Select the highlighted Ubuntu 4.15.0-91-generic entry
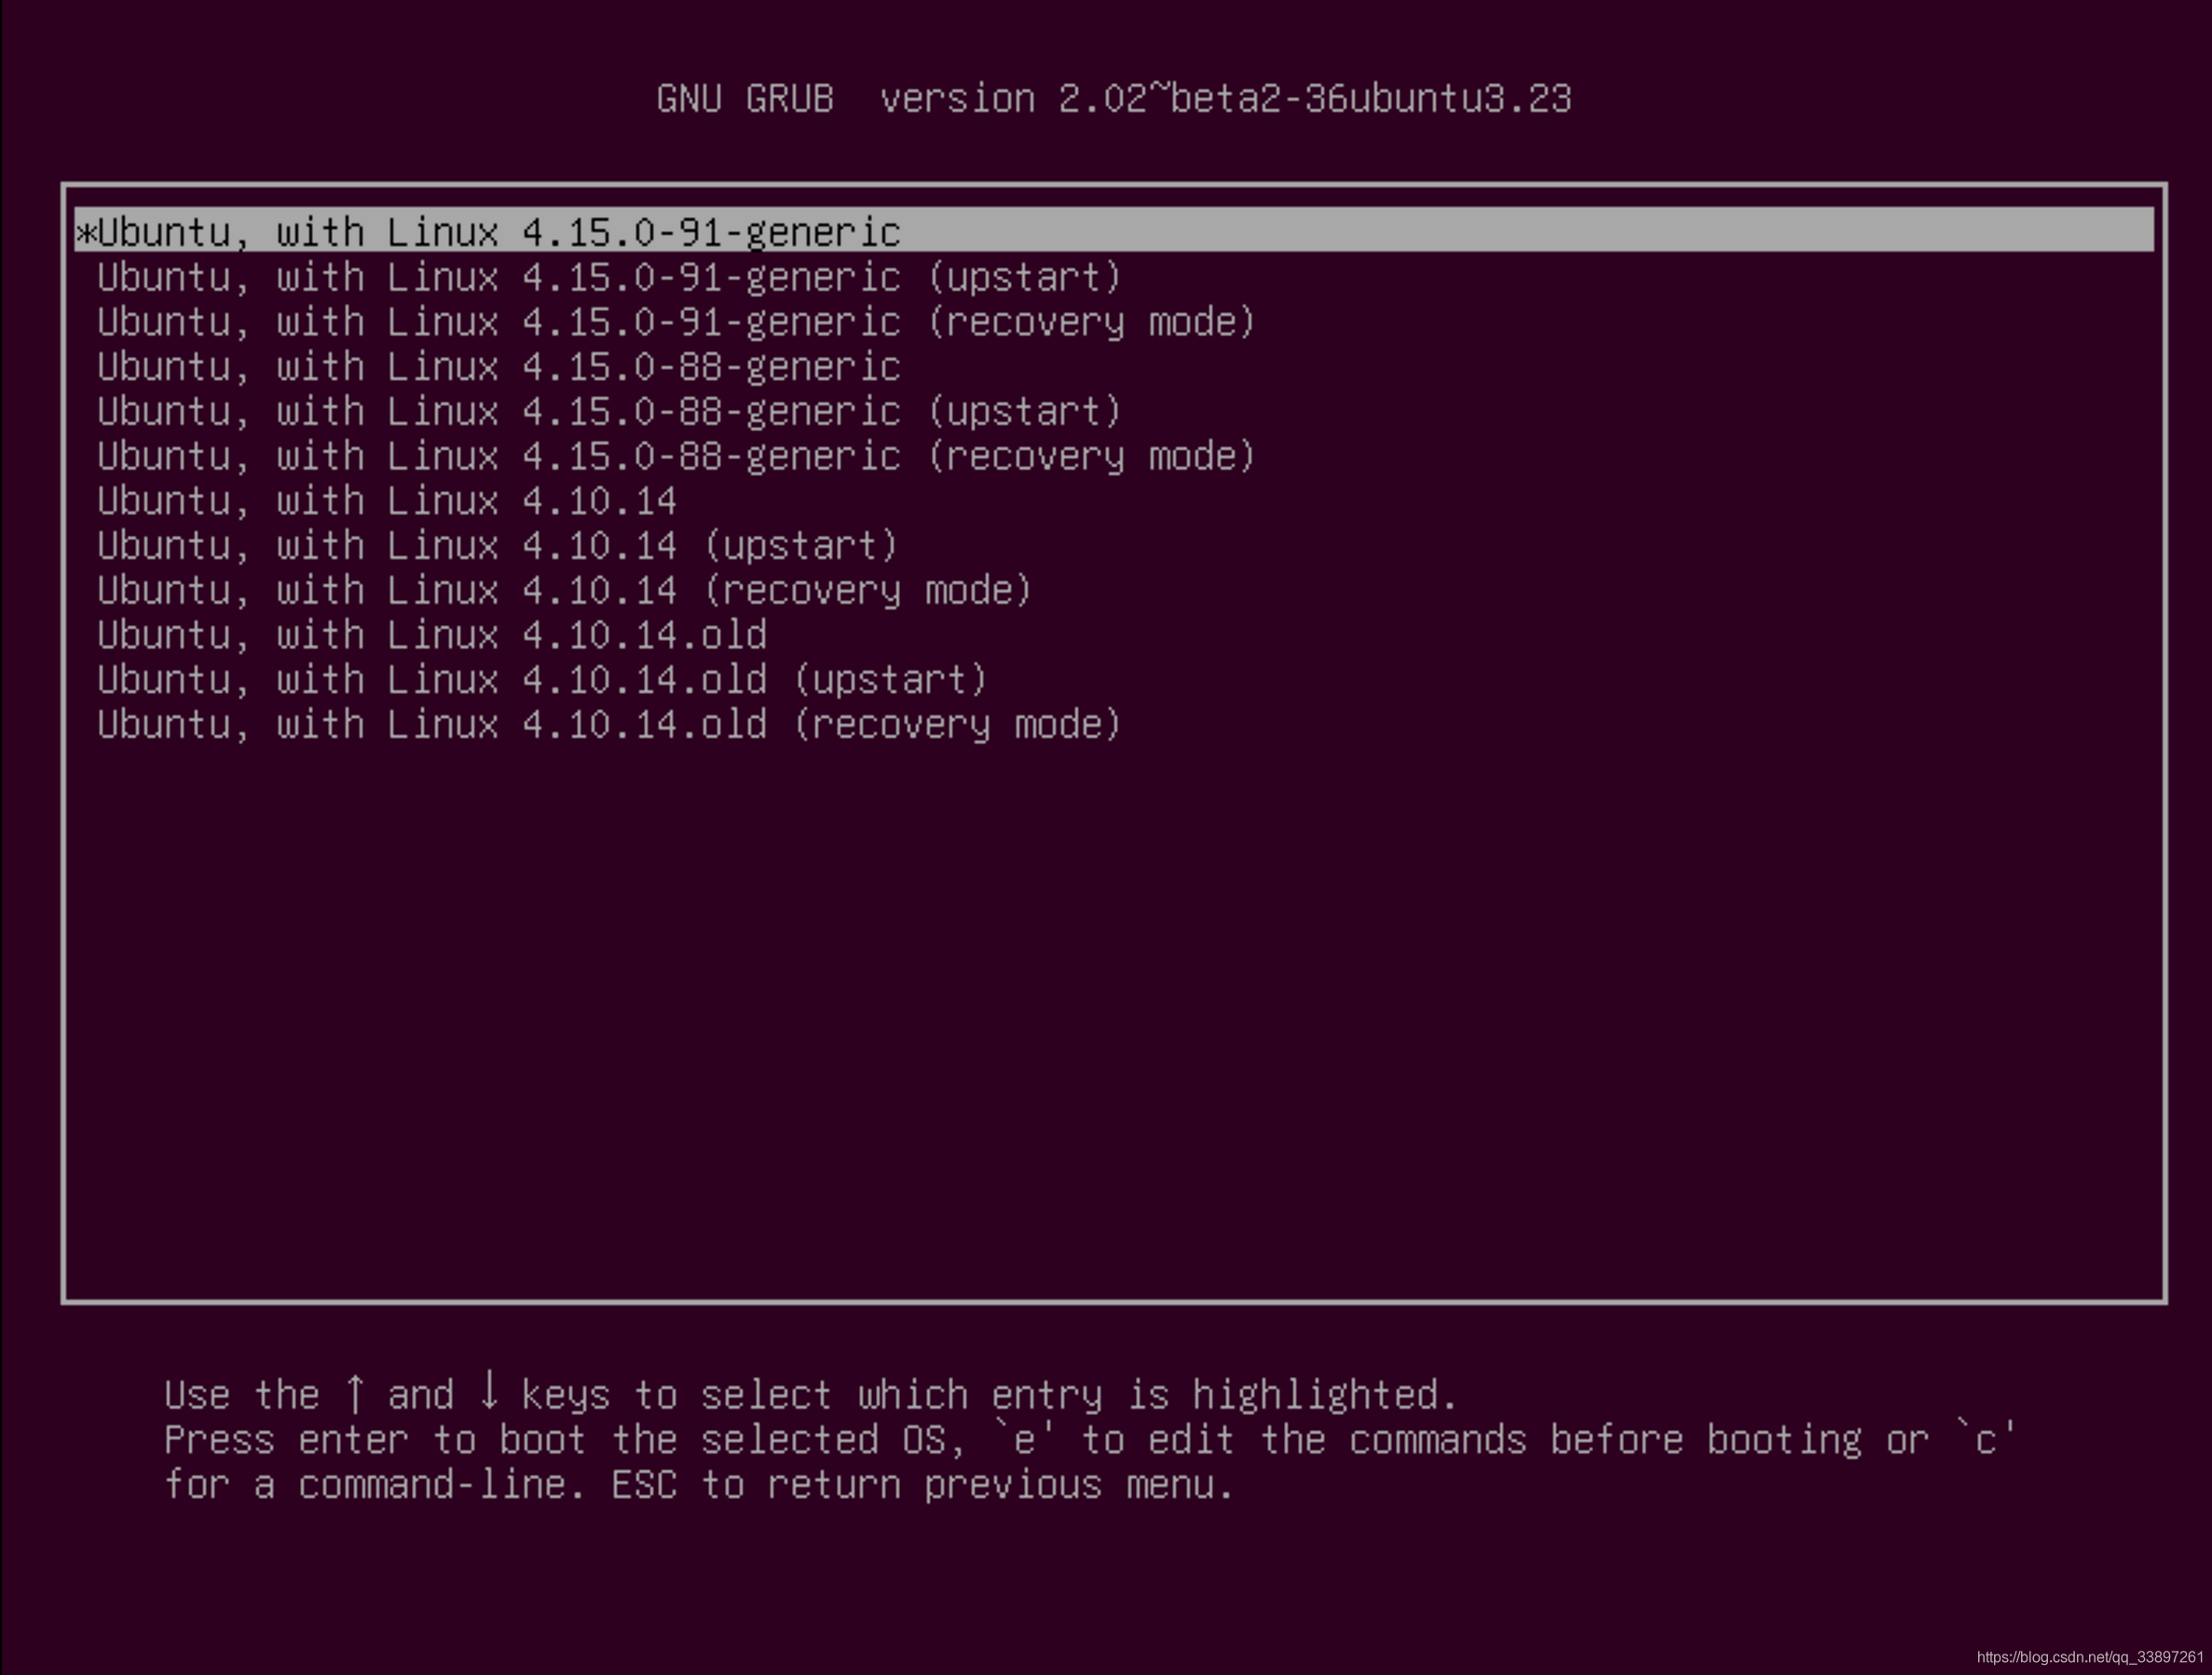 (x=490, y=231)
